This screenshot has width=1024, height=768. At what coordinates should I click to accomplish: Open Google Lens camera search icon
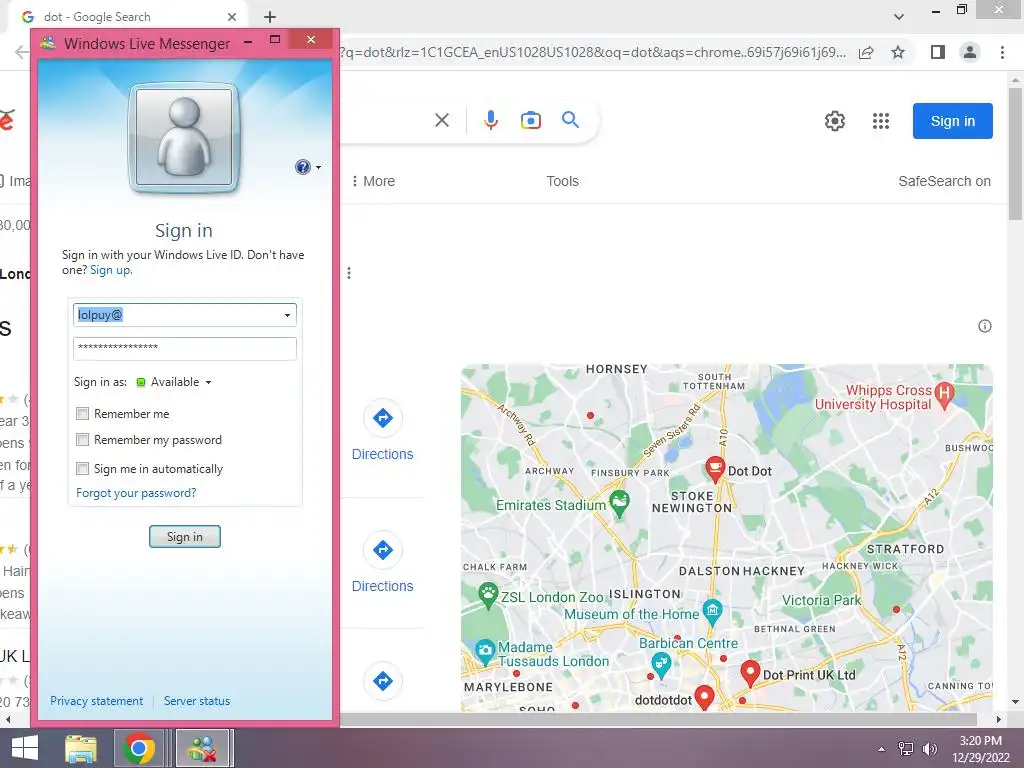click(x=530, y=120)
